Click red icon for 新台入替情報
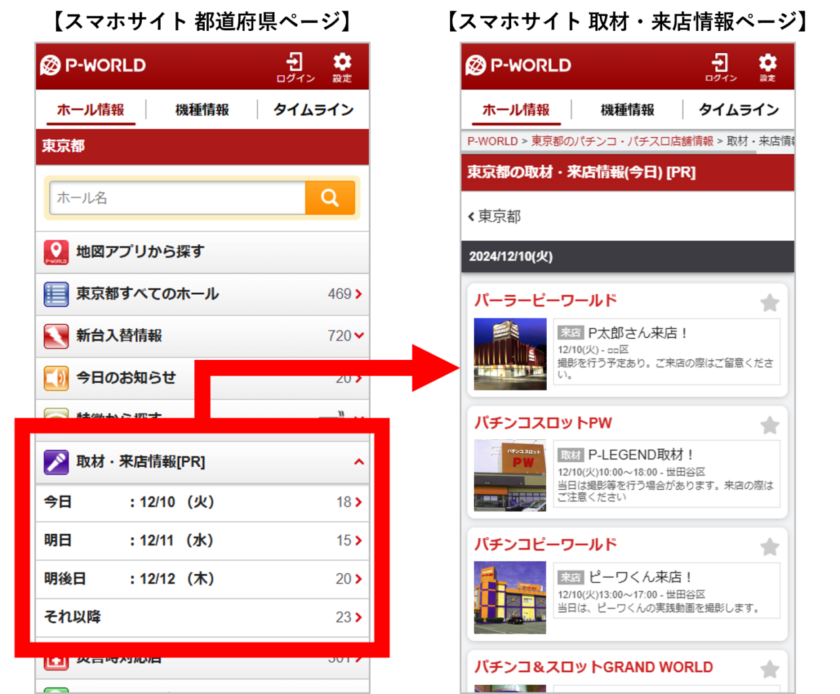The height and width of the screenshot is (694, 840). pos(56,336)
